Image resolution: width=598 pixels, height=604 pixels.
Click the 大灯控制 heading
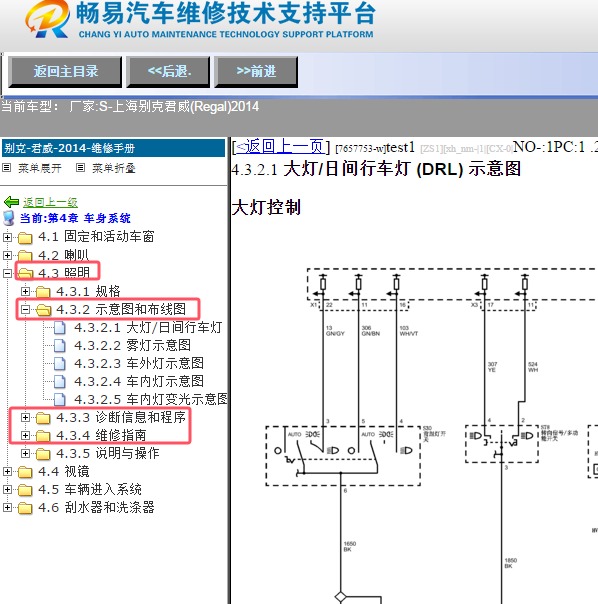pyautogui.click(x=266, y=208)
